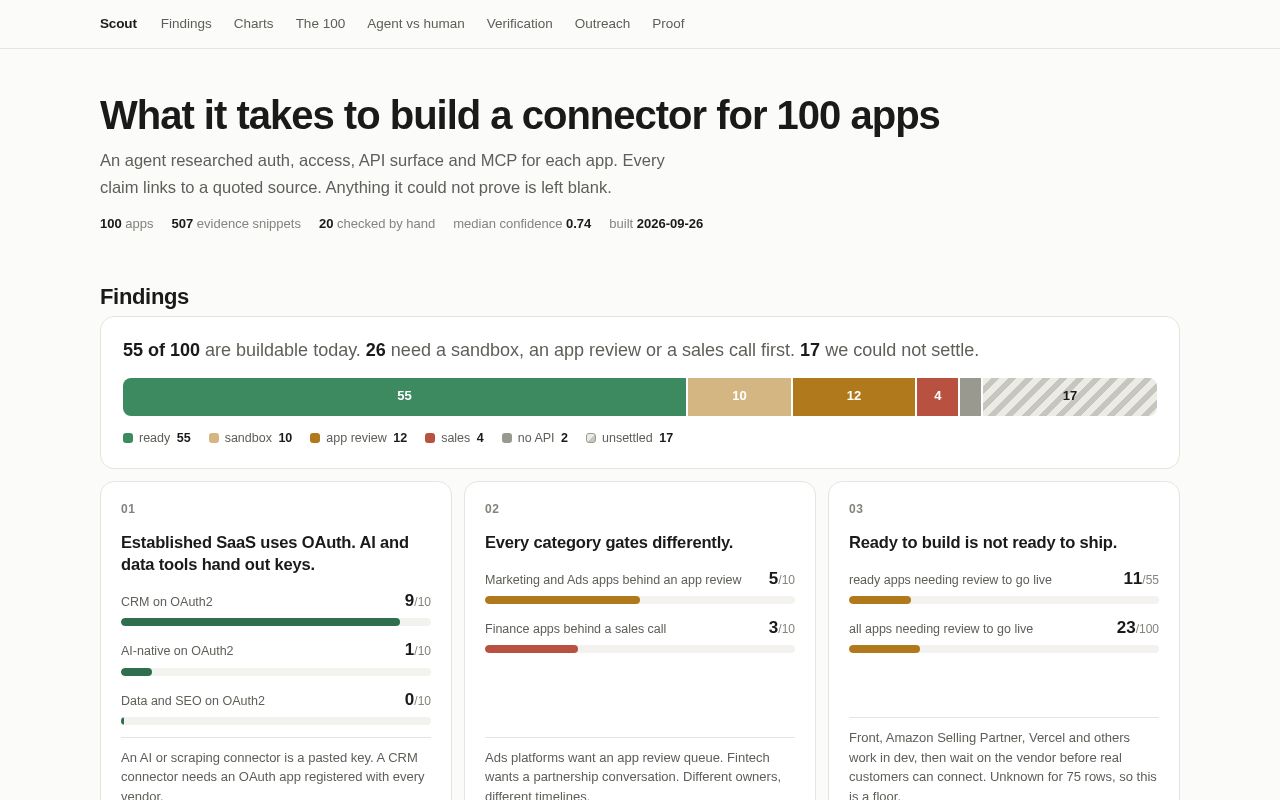
Task: Select the app review segment labeled 12
Action: tap(854, 397)
